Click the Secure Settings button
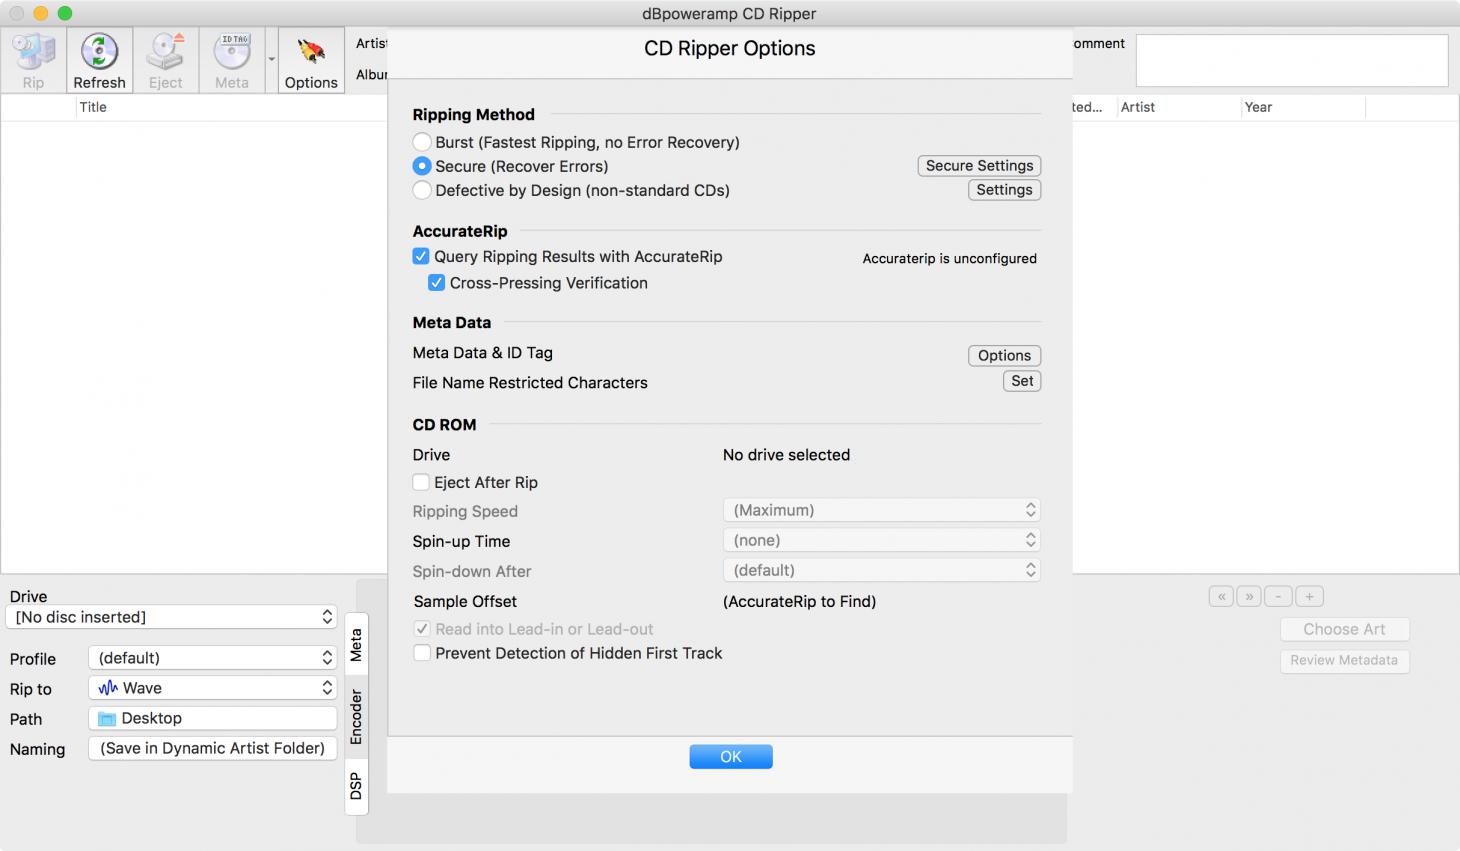This screenshot has width=1460, height=851. [978, 166]
